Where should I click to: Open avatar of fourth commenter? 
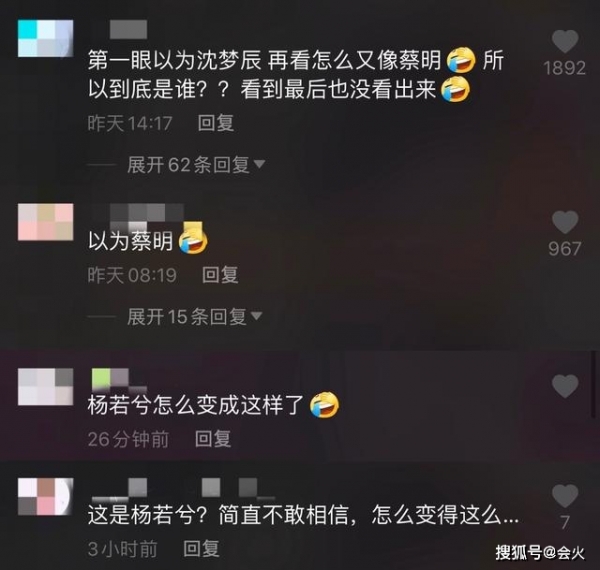tap(46, 497)
